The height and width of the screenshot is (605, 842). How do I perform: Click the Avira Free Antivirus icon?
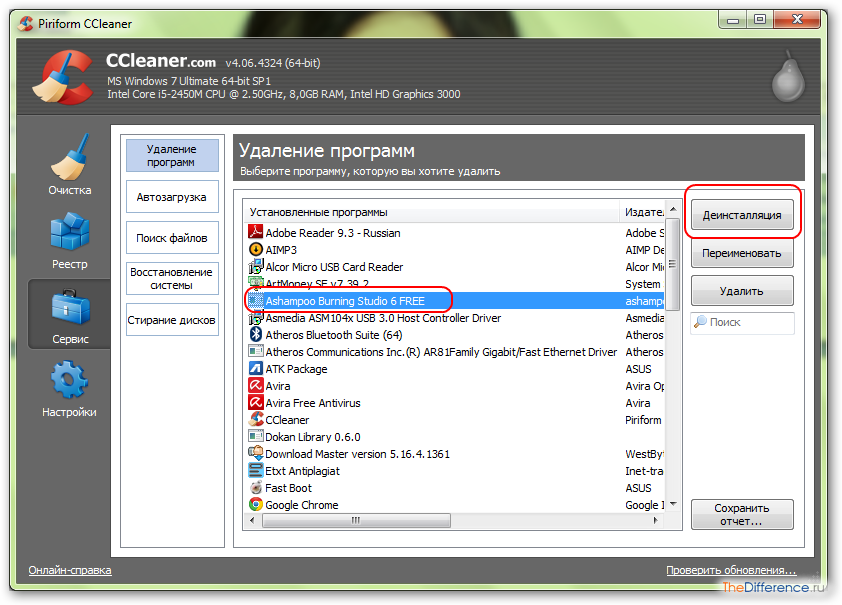point(255,403)
